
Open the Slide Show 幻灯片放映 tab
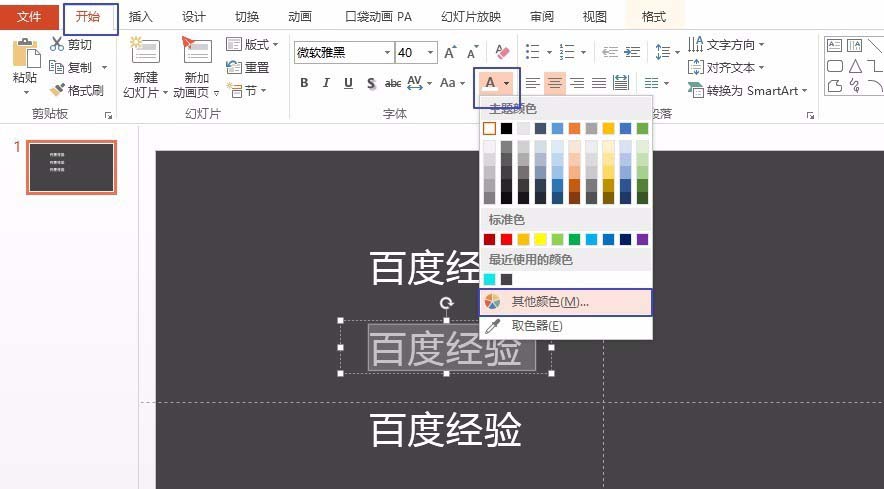coord(471,17)
